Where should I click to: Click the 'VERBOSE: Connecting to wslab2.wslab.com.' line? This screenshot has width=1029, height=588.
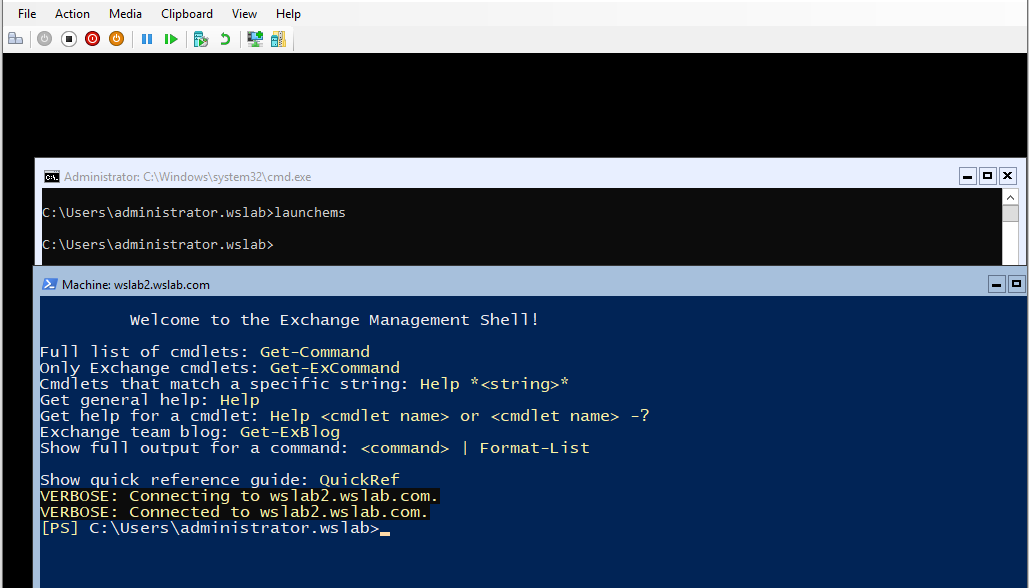(240, 496)
